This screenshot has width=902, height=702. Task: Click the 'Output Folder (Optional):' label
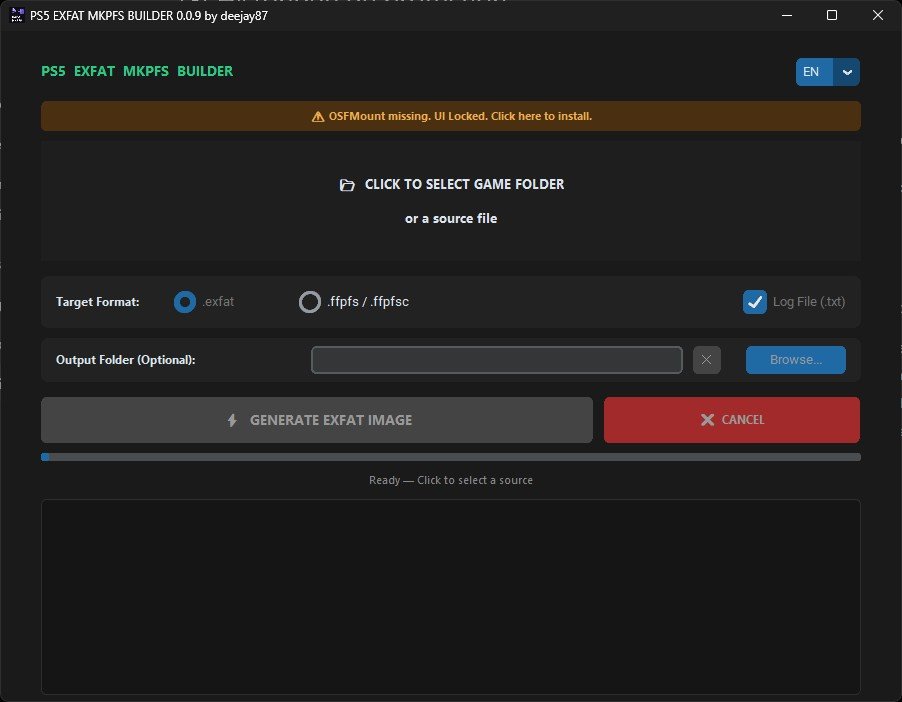pyautogui.click(x=125, y=360)
